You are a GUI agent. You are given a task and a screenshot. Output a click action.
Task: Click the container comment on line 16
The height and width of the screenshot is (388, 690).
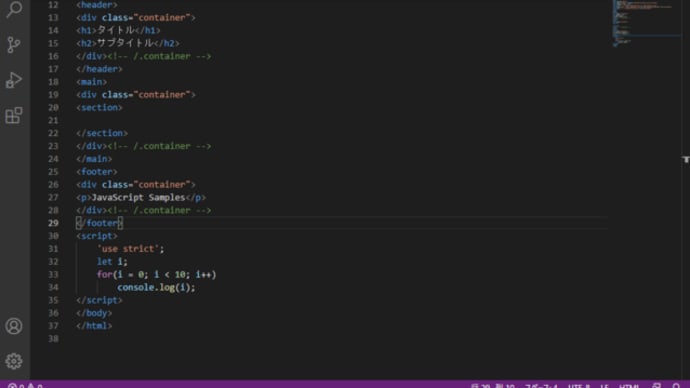(159, 56)
